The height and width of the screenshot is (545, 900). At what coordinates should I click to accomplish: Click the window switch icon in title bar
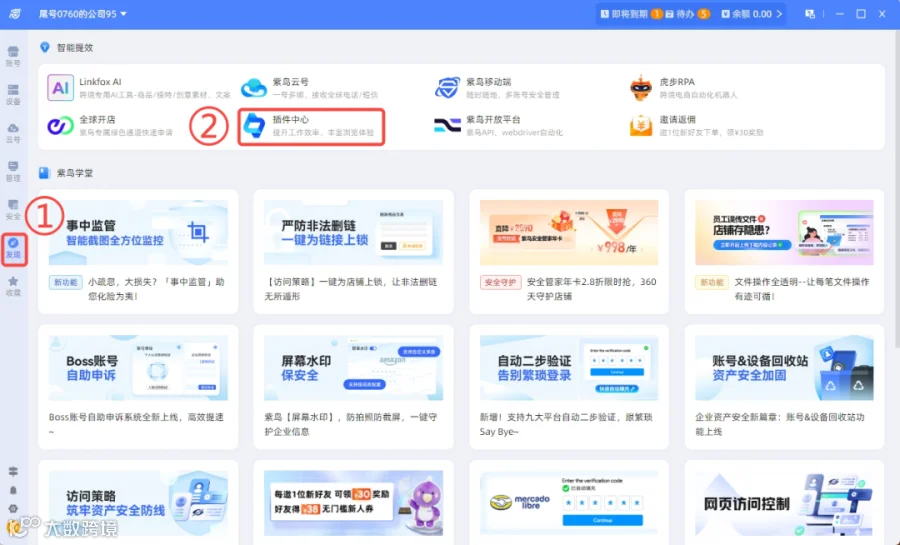(x=810, y=14)
